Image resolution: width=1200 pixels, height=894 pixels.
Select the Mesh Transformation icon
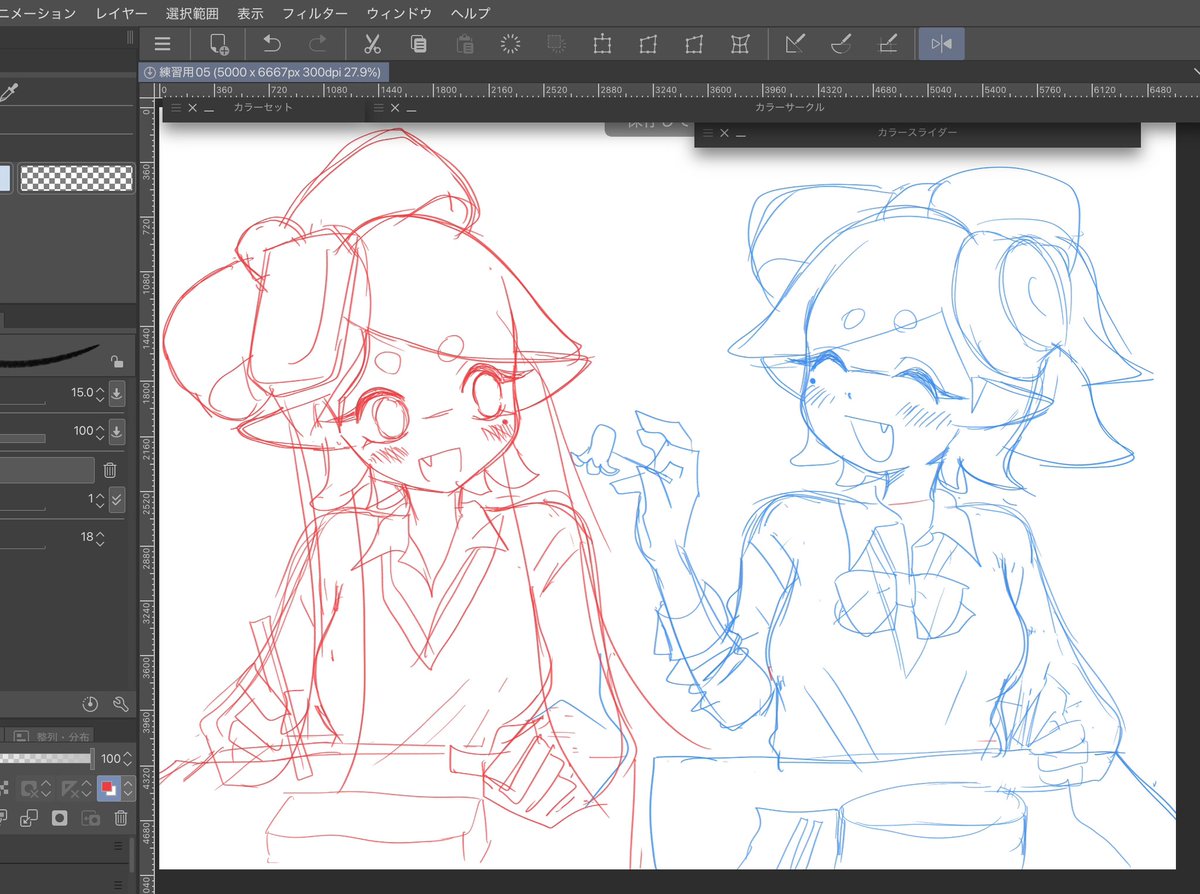(740, 43)
